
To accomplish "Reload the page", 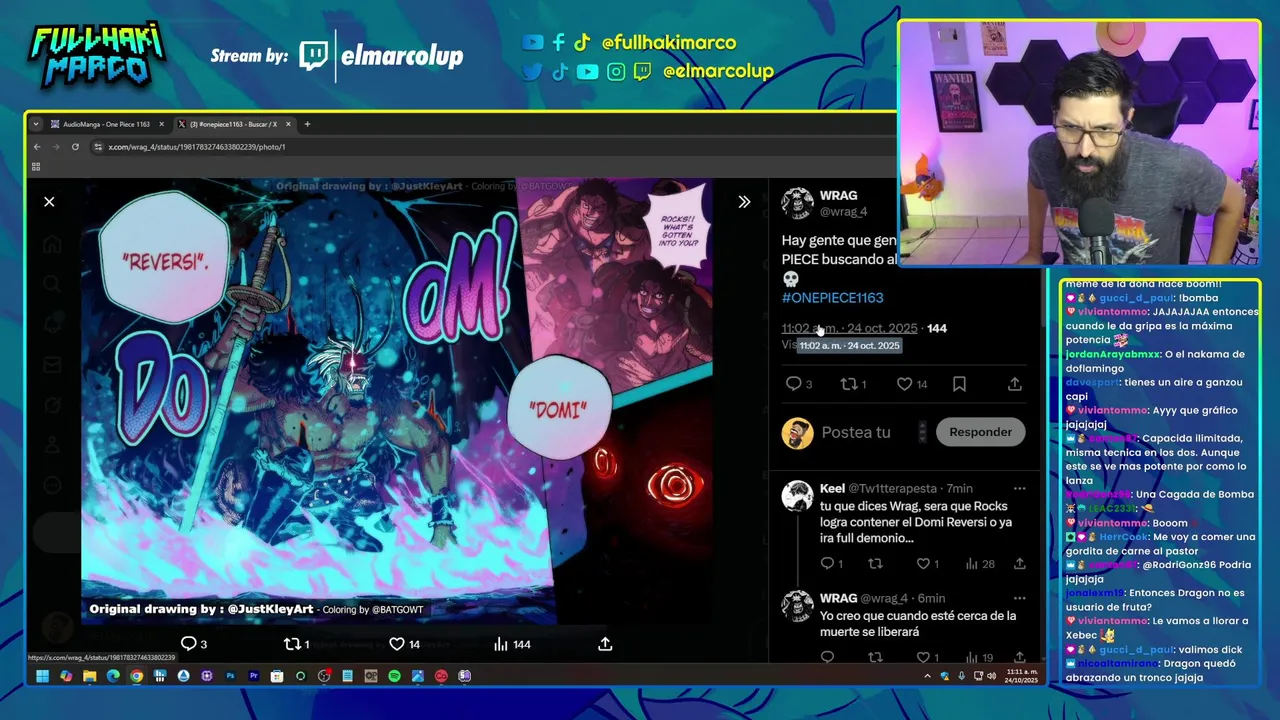I will [75, 147].
